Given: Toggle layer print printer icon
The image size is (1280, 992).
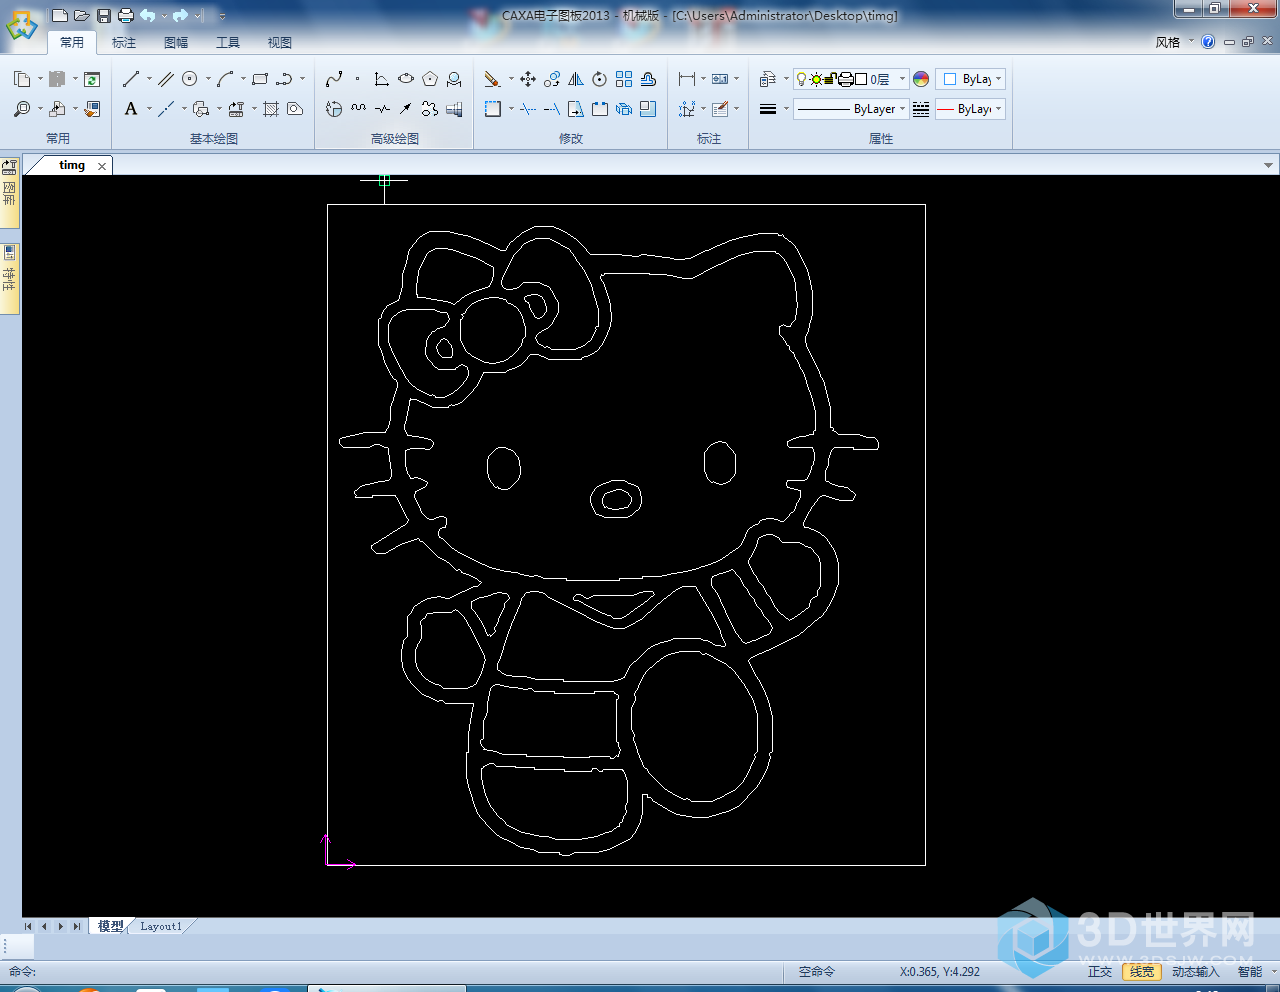Looking at the screenshot, I should [846, 79].
